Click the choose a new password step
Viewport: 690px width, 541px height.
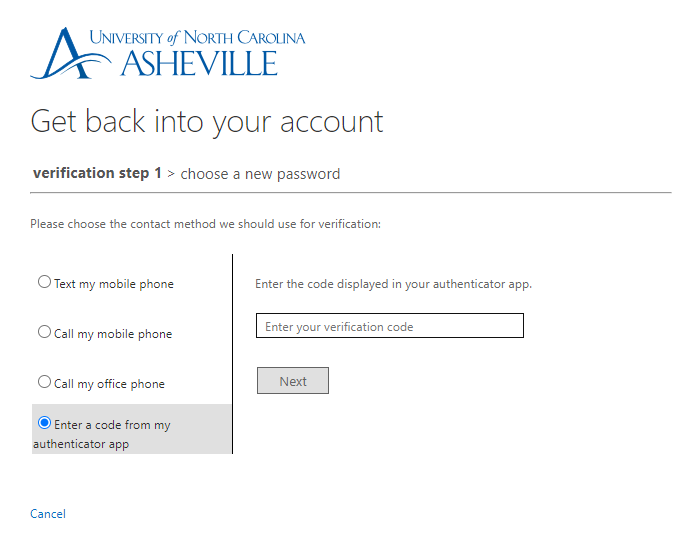click(x=260, y=174)
